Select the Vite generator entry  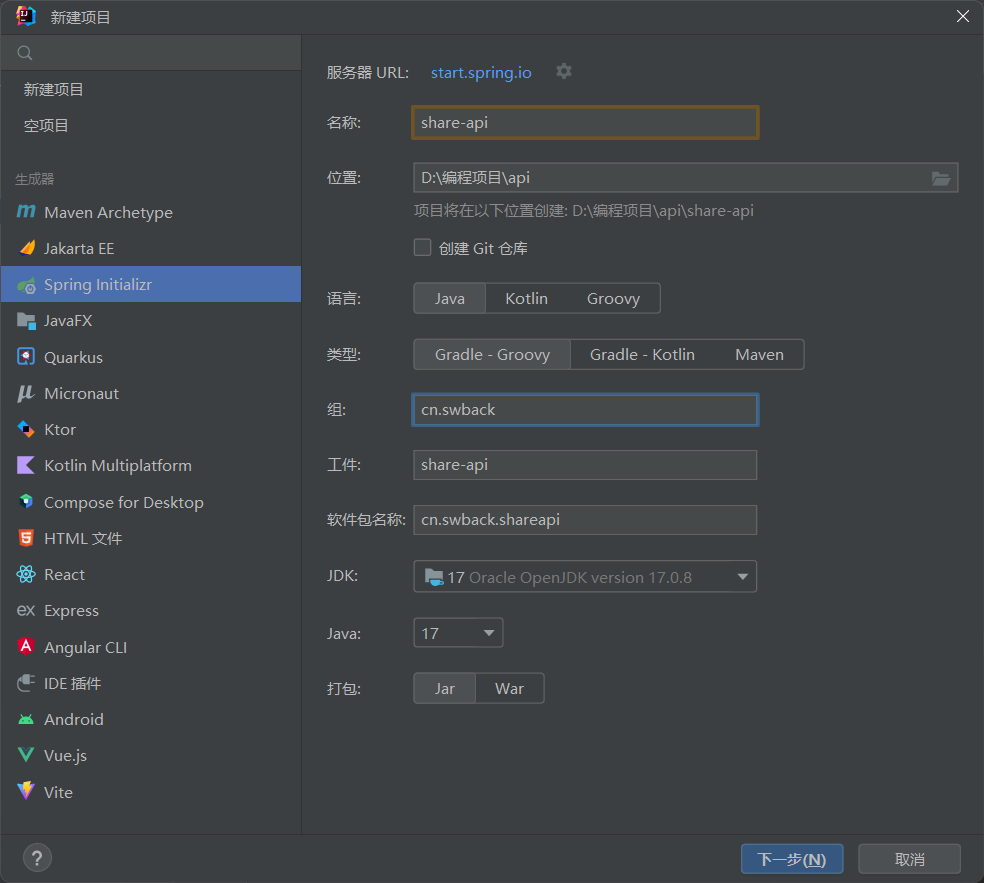tap(151, 791)
